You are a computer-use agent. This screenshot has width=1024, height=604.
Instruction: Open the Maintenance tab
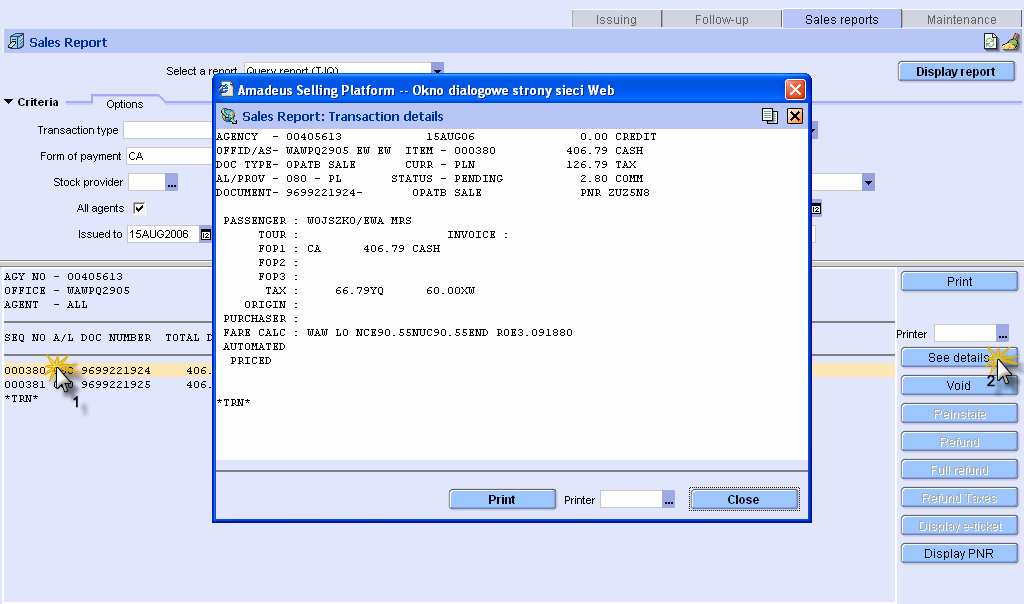coord(962,20)
